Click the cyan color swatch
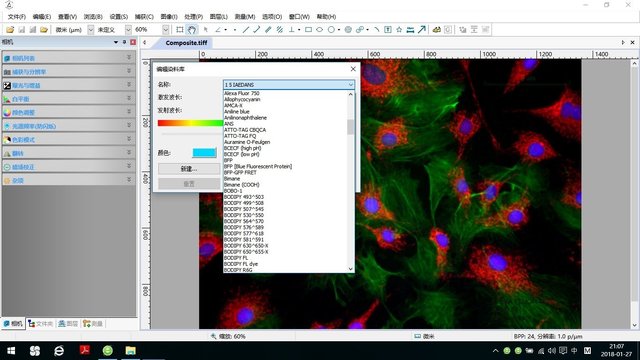The image size is (640, 360). coord(204,153)
